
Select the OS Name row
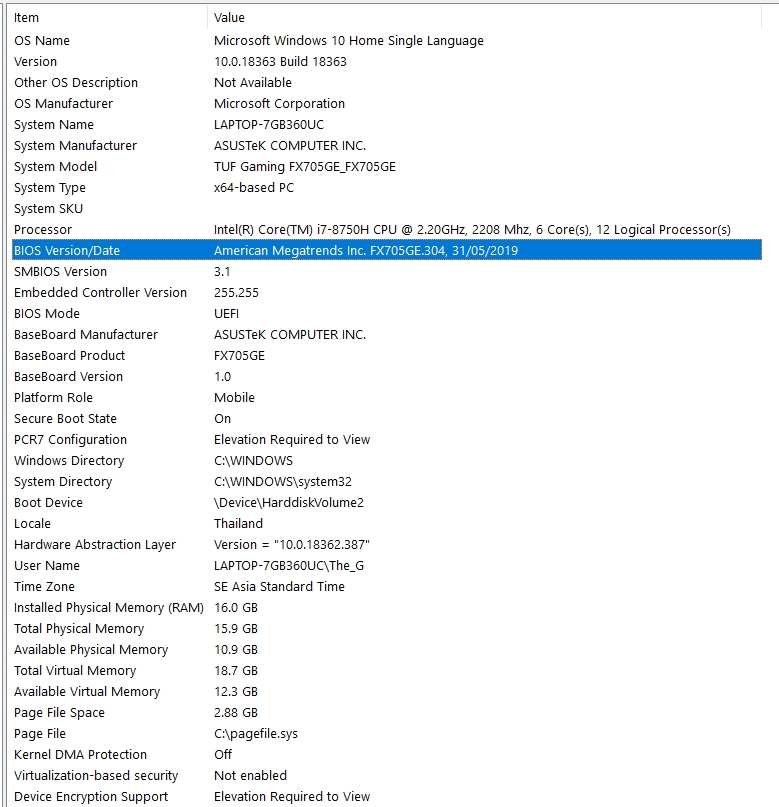386,41
